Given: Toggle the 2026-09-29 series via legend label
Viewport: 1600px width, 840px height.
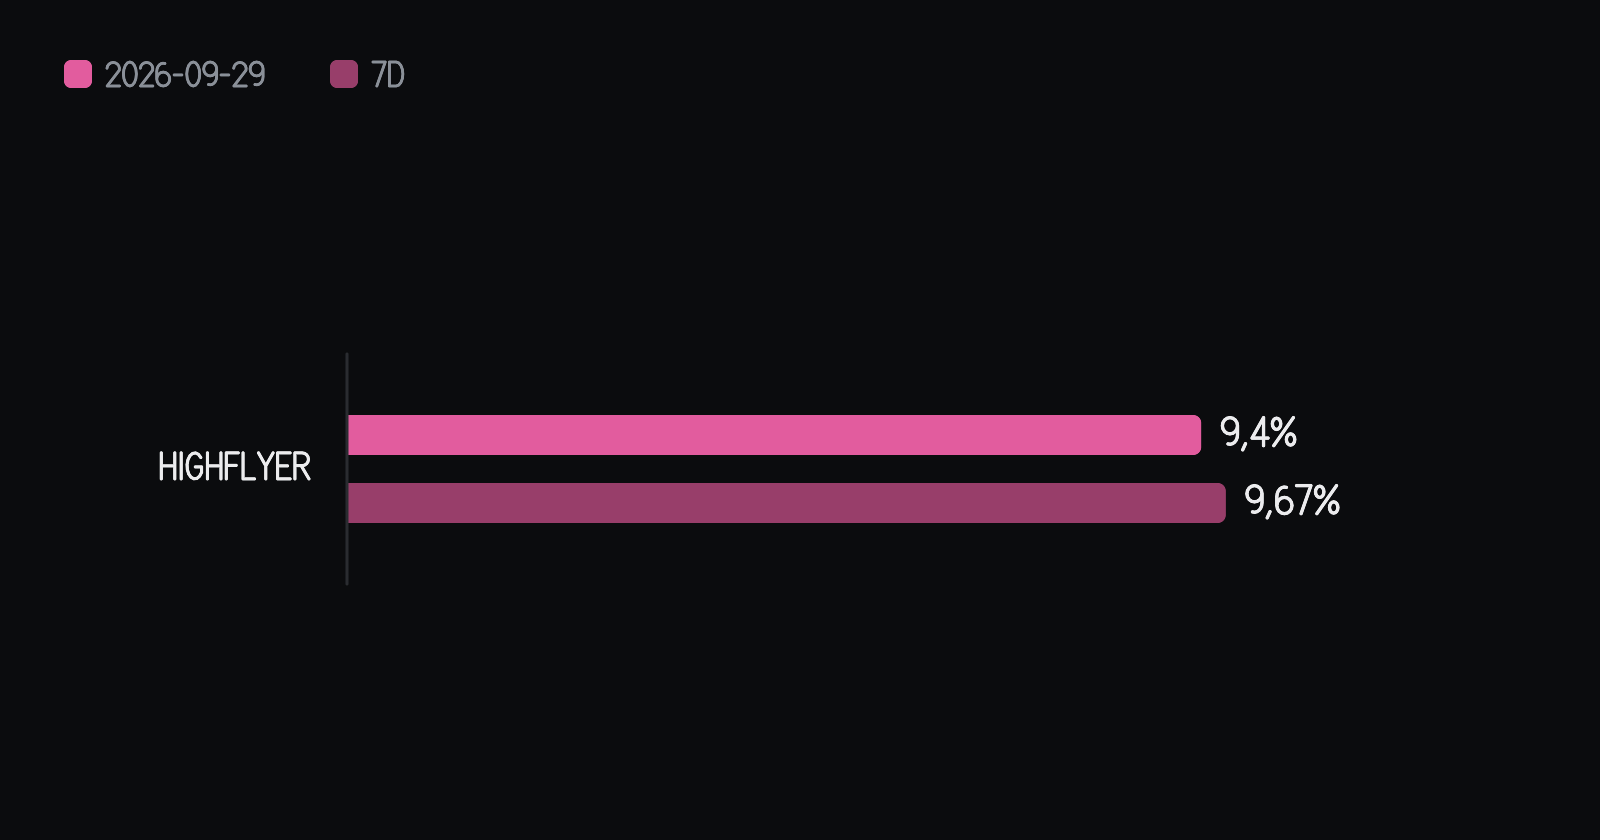Looking at the screenshot, I should tap(185, 75).
